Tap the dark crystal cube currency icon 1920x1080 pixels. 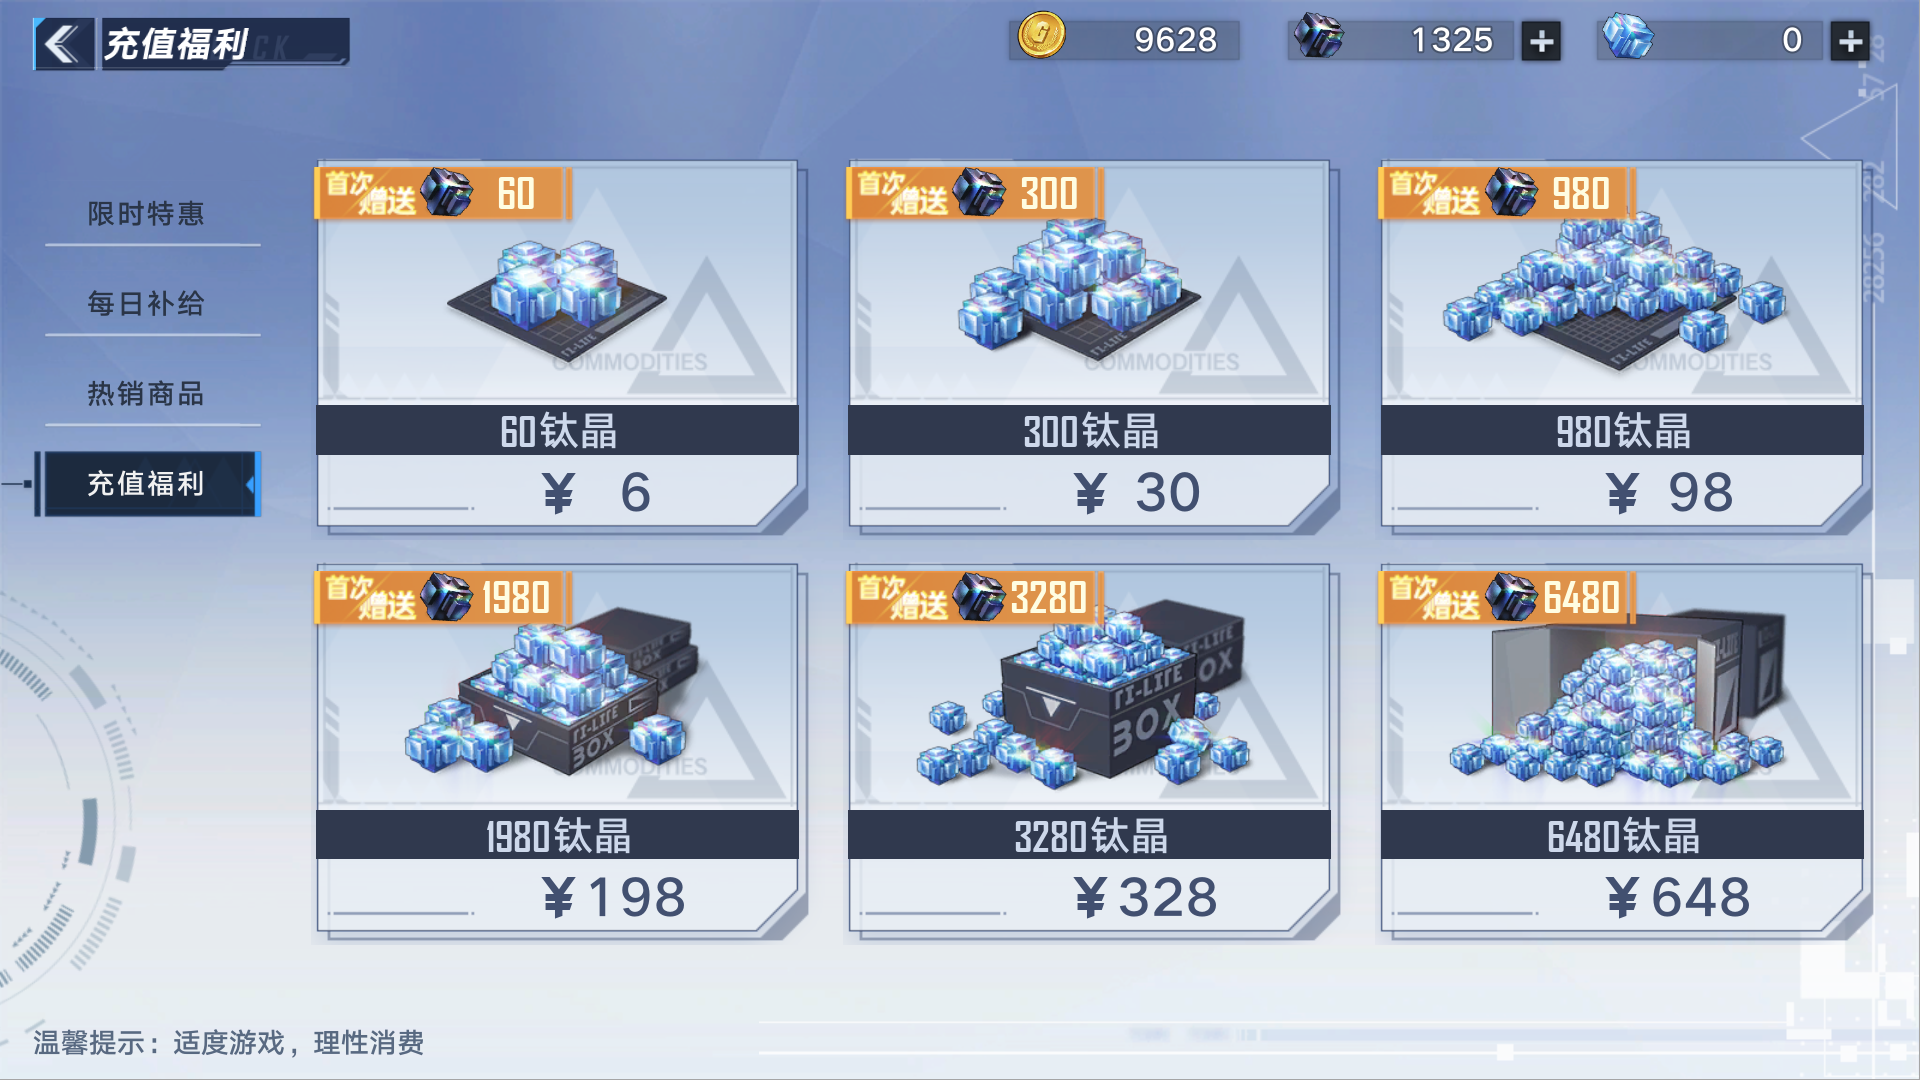1319,36
